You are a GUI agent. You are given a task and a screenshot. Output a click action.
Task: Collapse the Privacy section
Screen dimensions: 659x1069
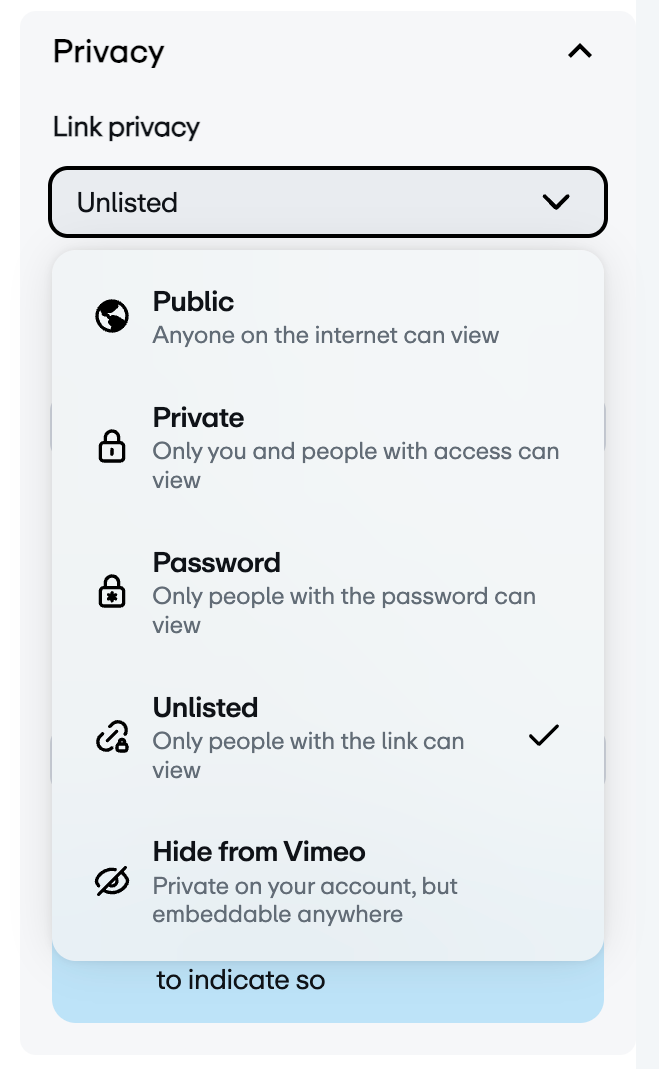click(x=579, y=51)
